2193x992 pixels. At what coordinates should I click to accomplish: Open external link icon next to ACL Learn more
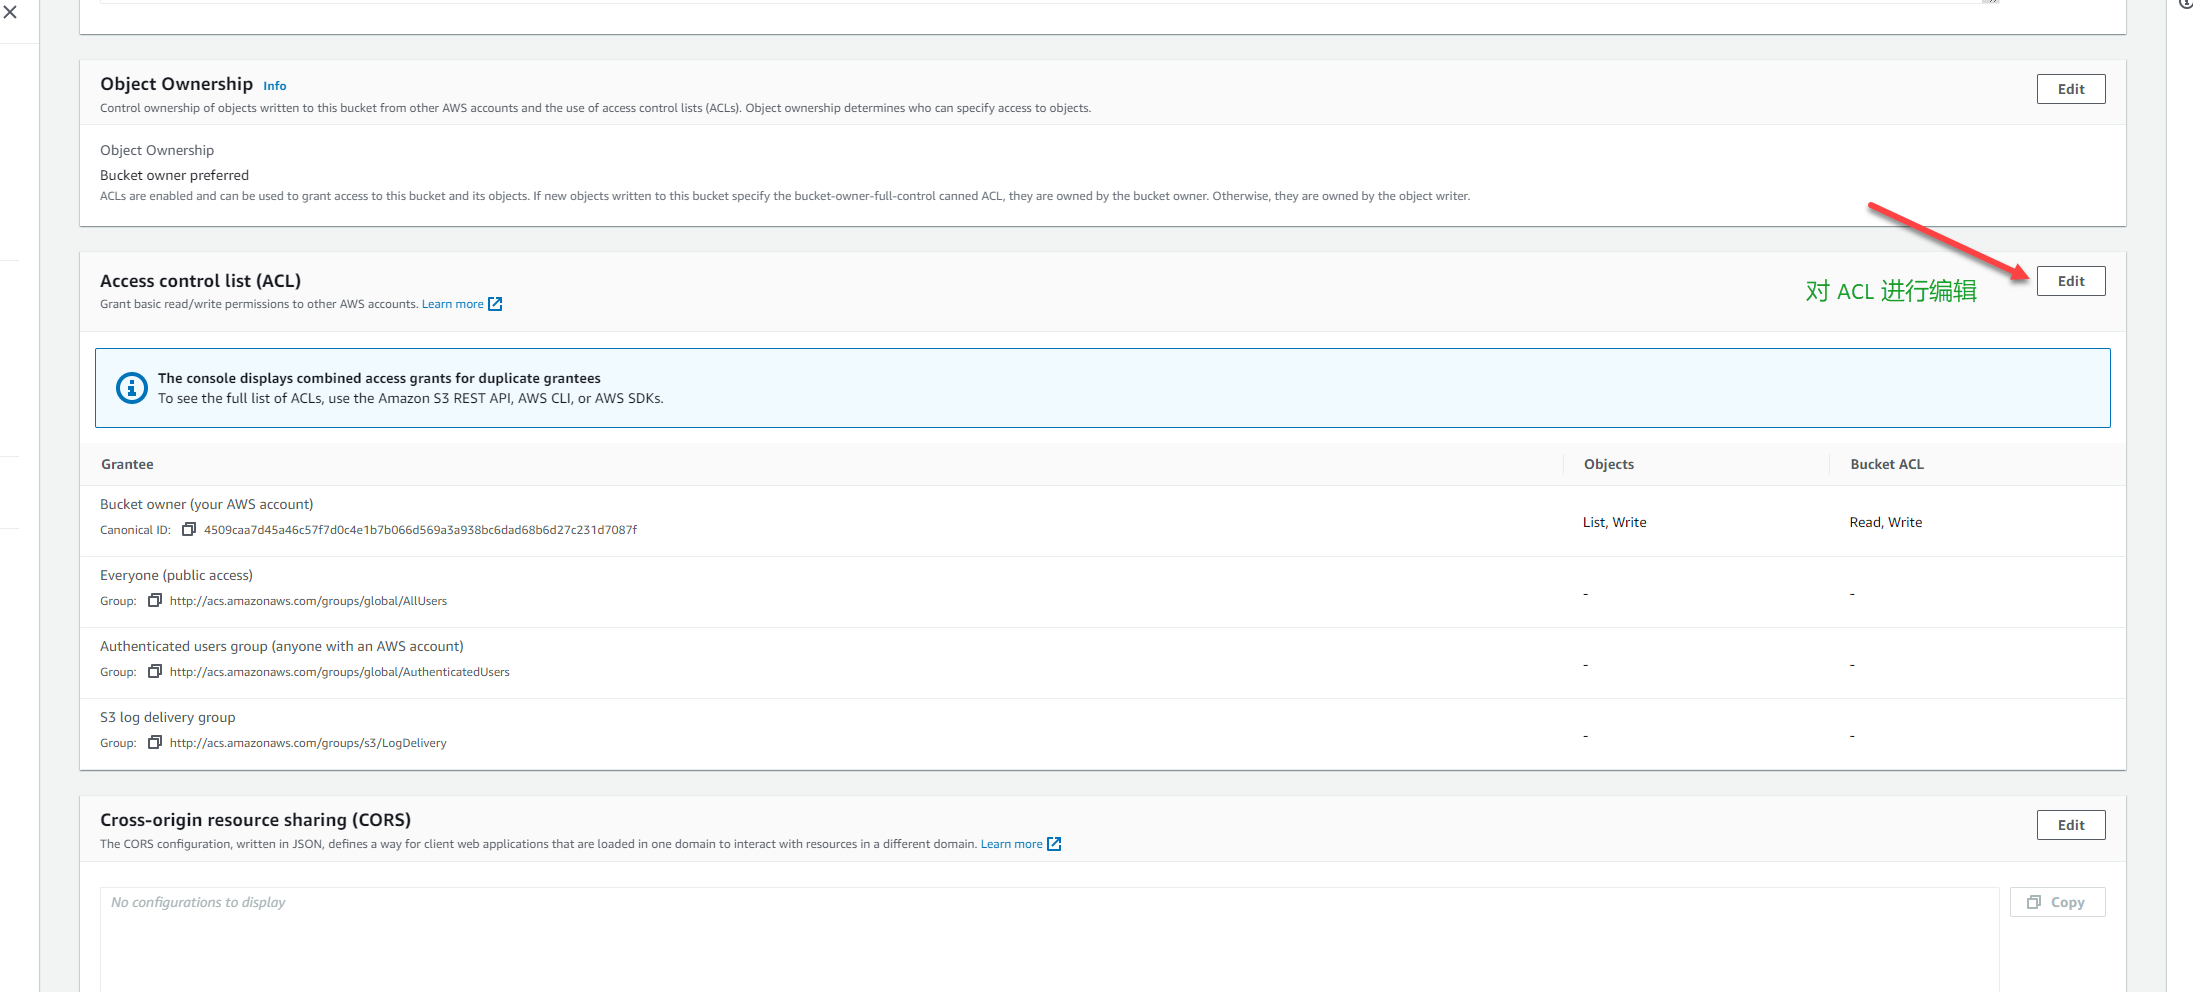pos(495,304)
